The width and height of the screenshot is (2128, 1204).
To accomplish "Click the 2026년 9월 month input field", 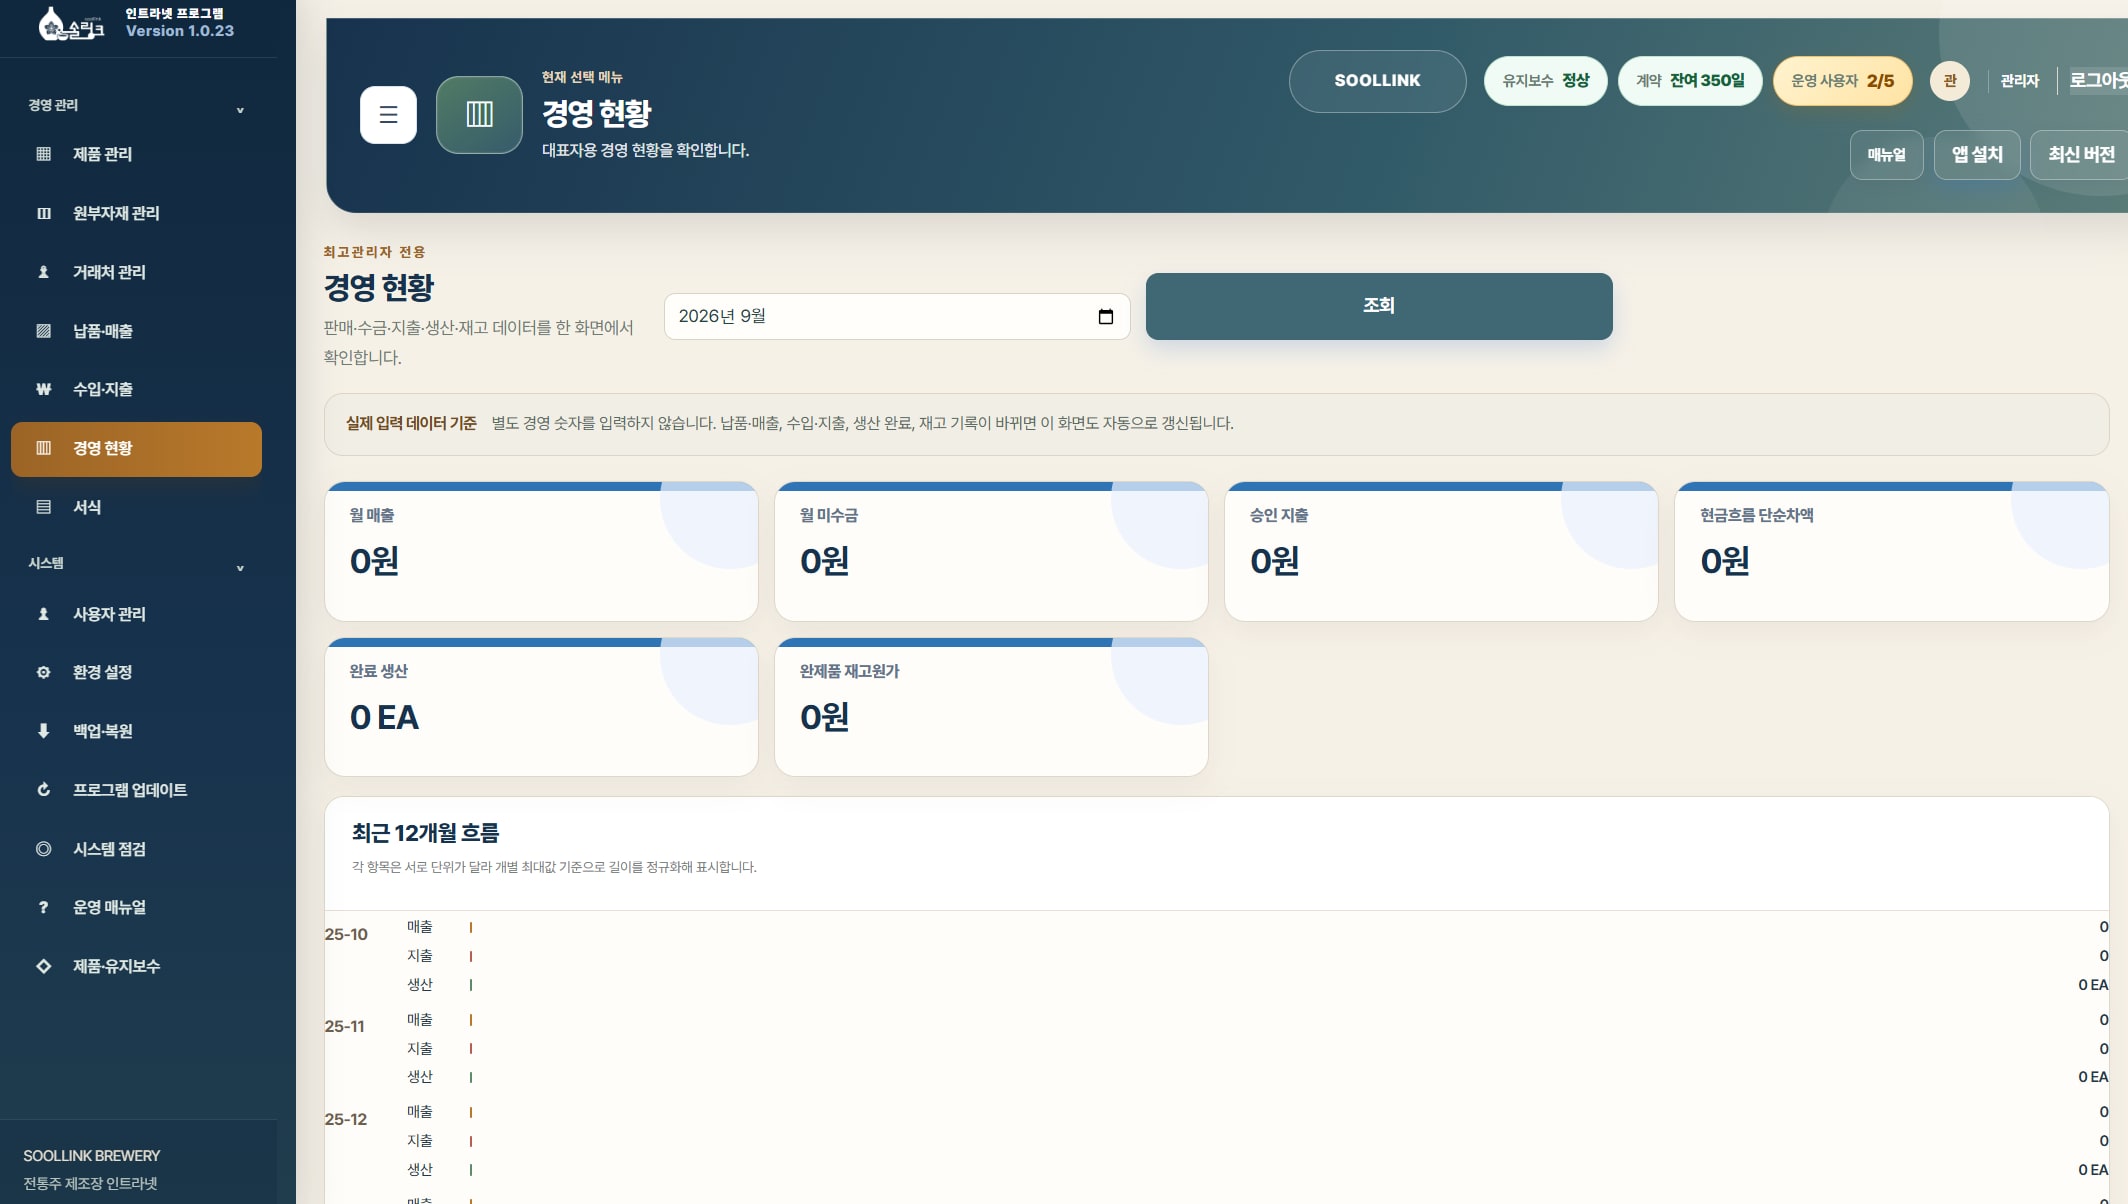I will [x=897, y=317].
